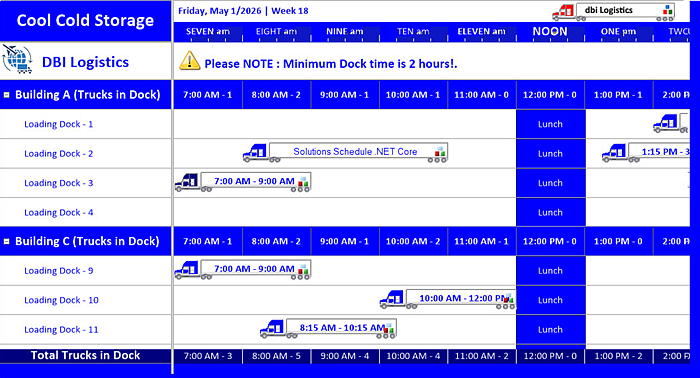Select Loading Dock - 2 row
The image size is (700, 378).
click(x=86, y=154)
